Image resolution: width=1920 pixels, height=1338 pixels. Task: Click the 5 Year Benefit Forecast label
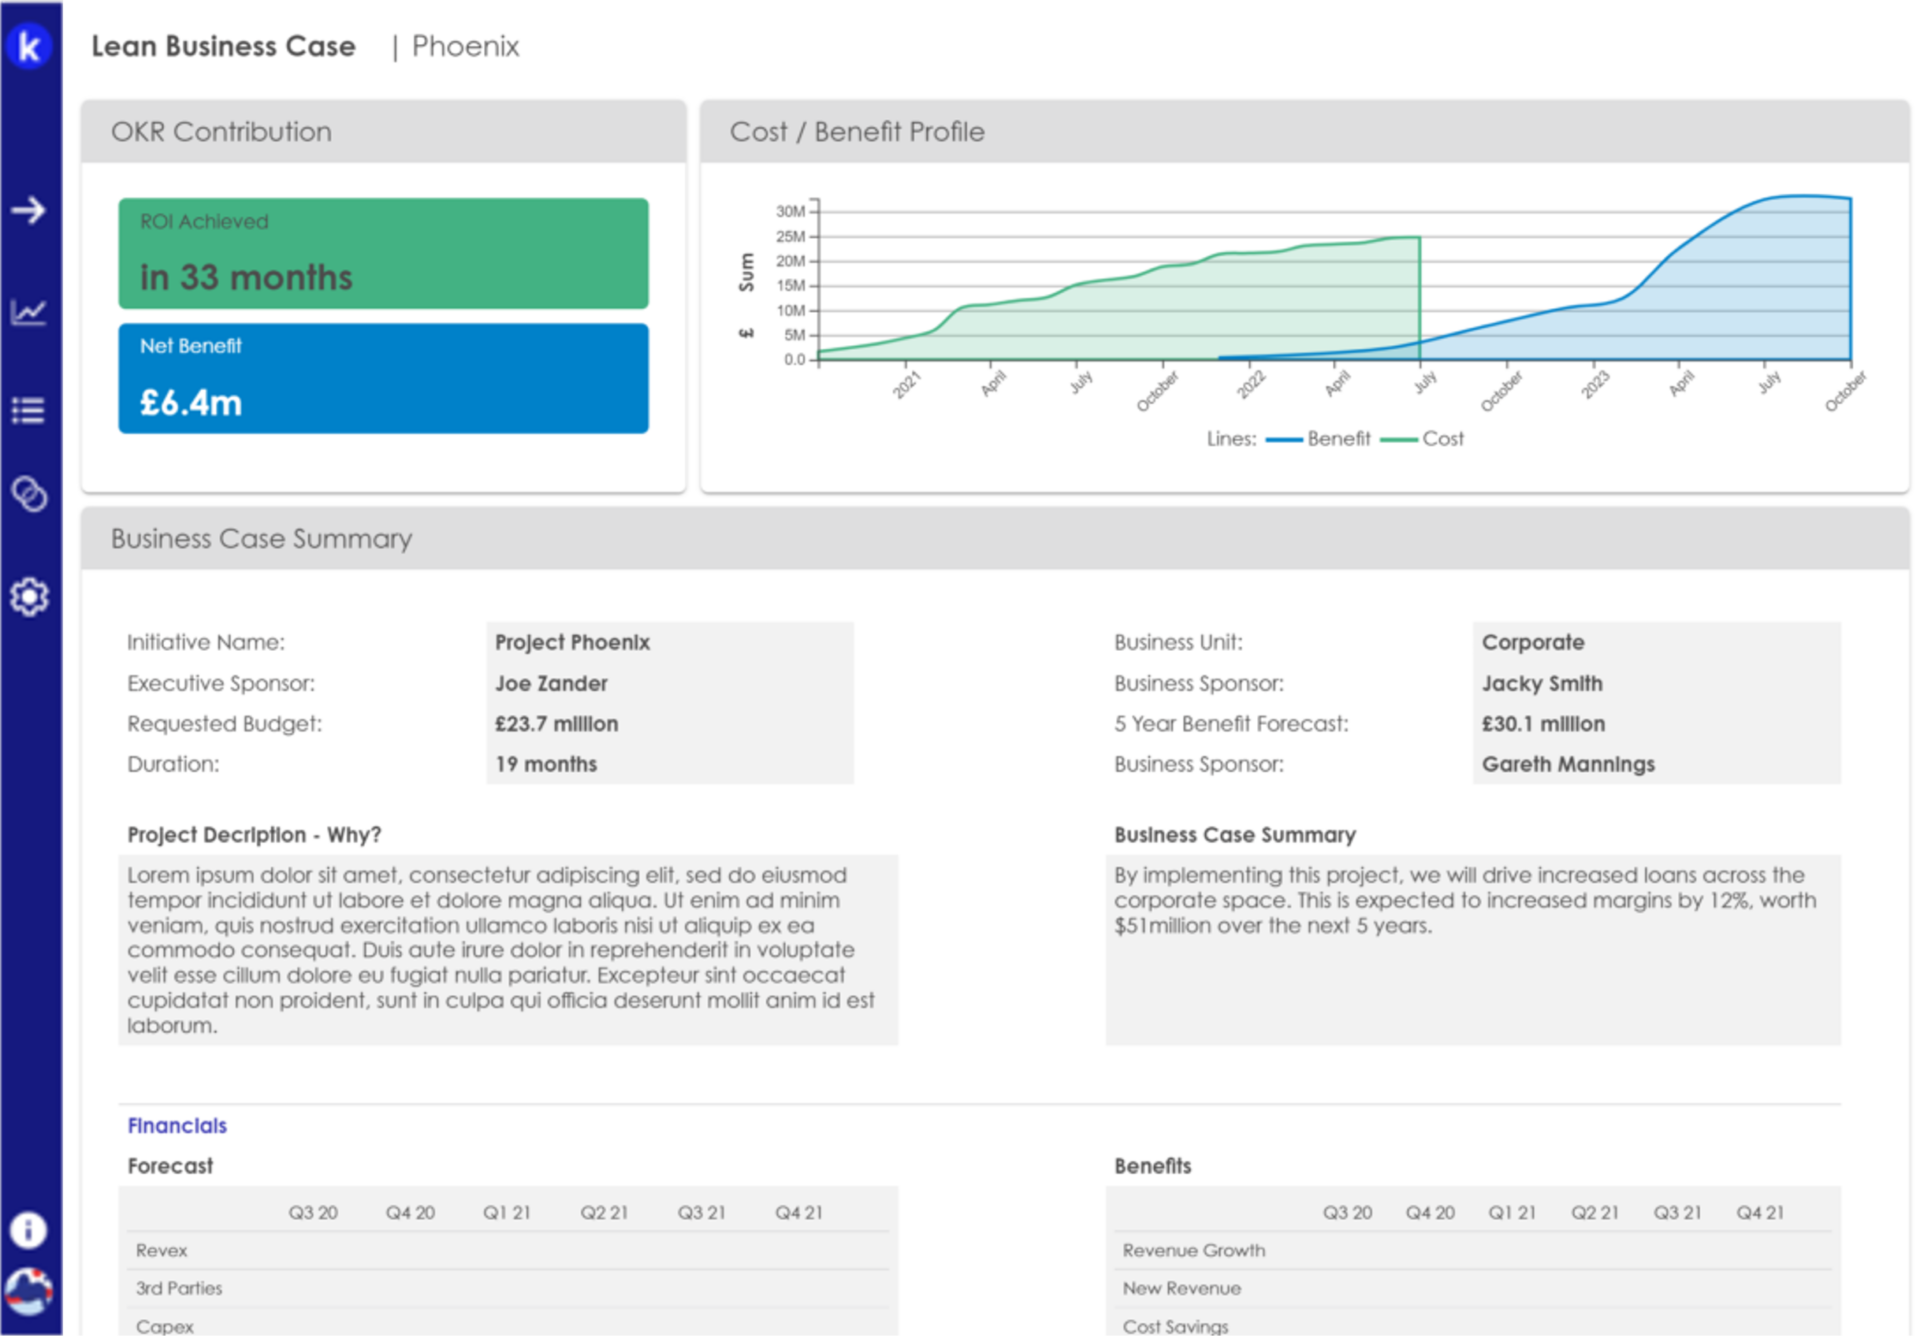(1232, 724)
